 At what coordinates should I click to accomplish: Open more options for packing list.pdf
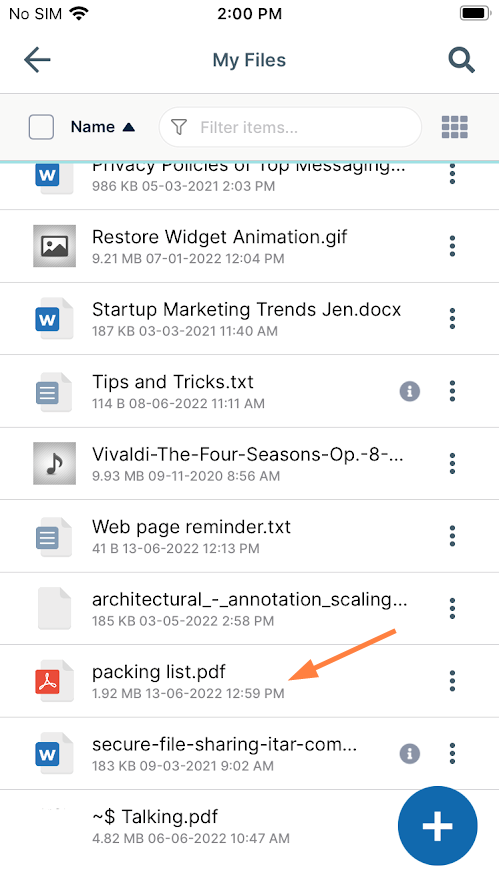[x=452, y=681]
